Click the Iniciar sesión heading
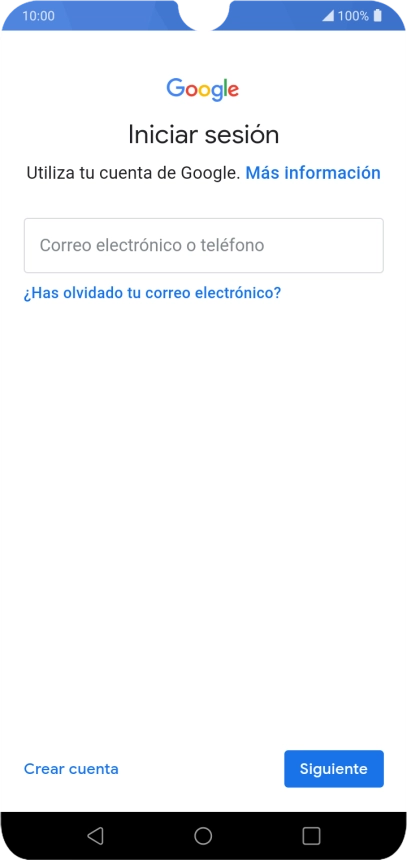Viewport: 407px width, 860px height. click(x=204, y=134)
